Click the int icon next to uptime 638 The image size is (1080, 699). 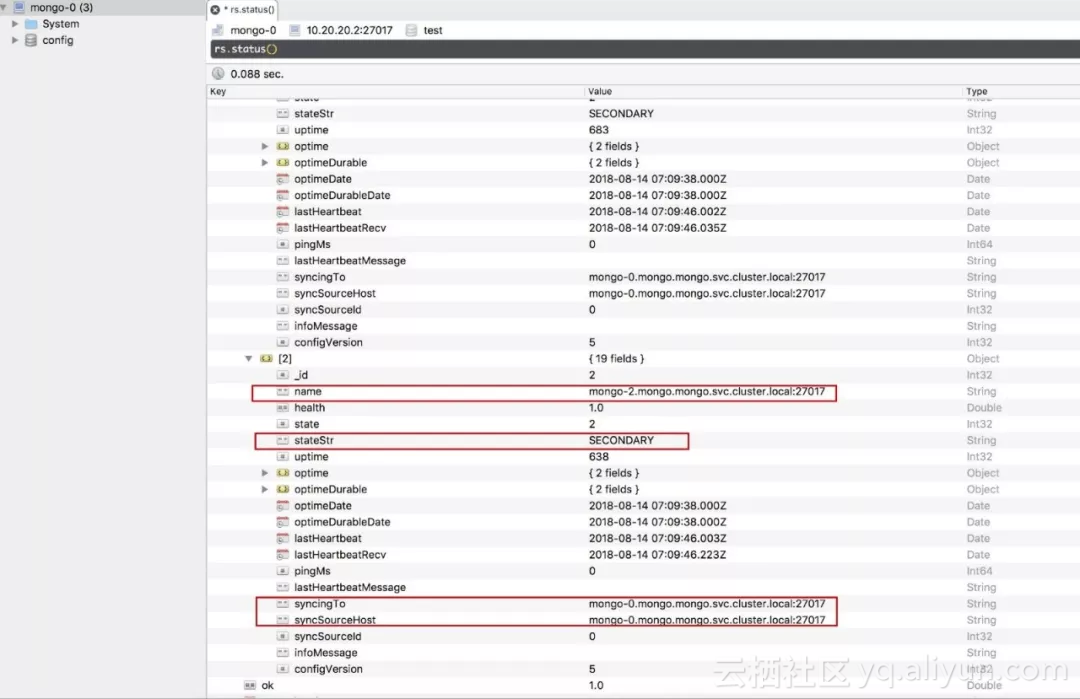(282, 457)
